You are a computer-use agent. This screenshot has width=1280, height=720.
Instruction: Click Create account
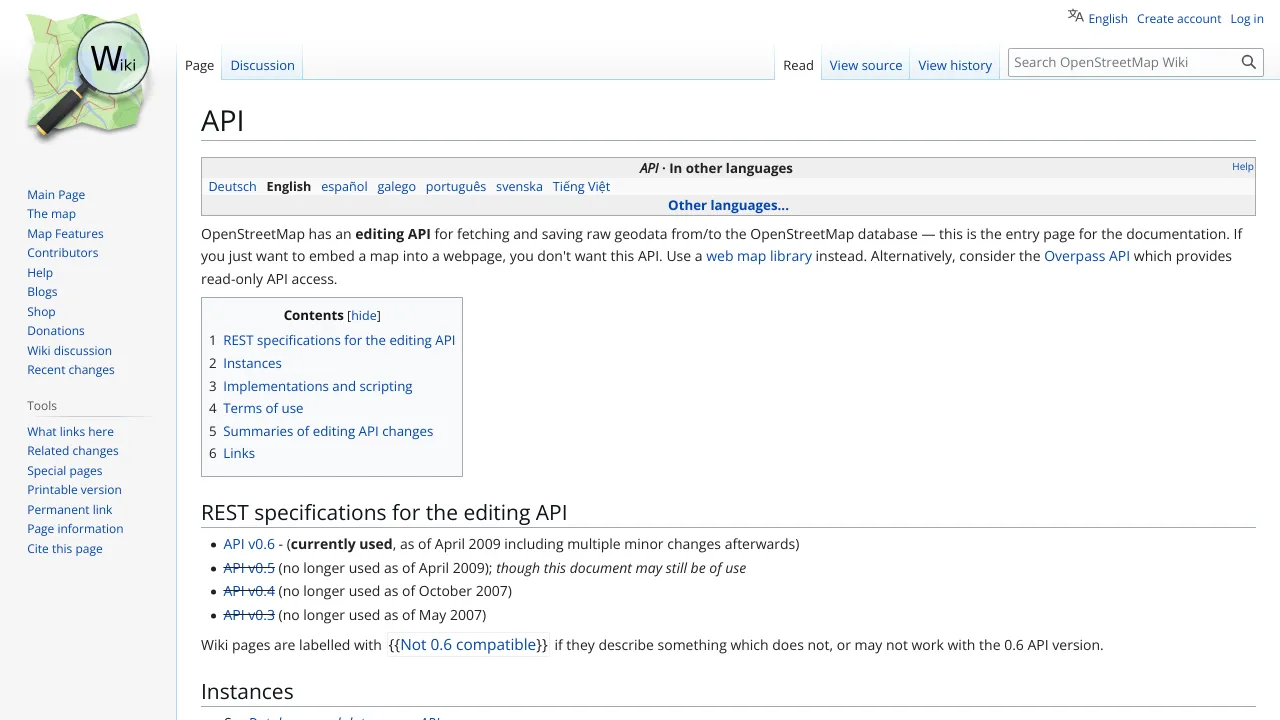tap(1179, 18)
